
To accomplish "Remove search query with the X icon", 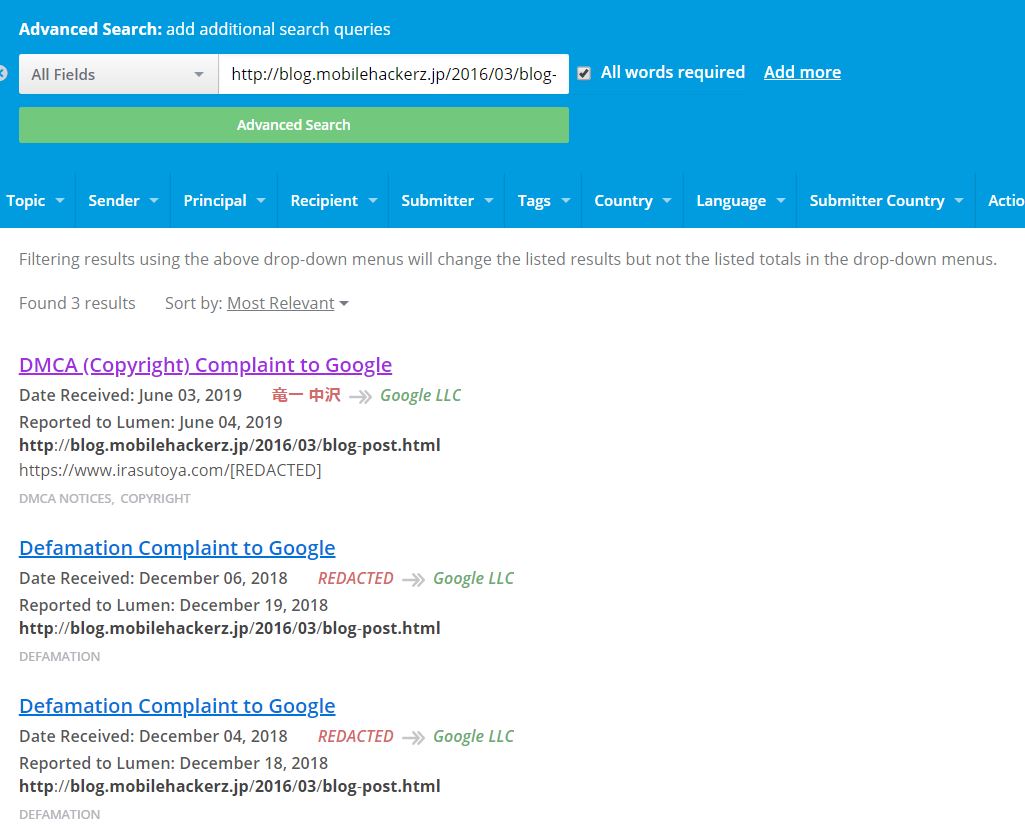I will [x=3, y=74].
